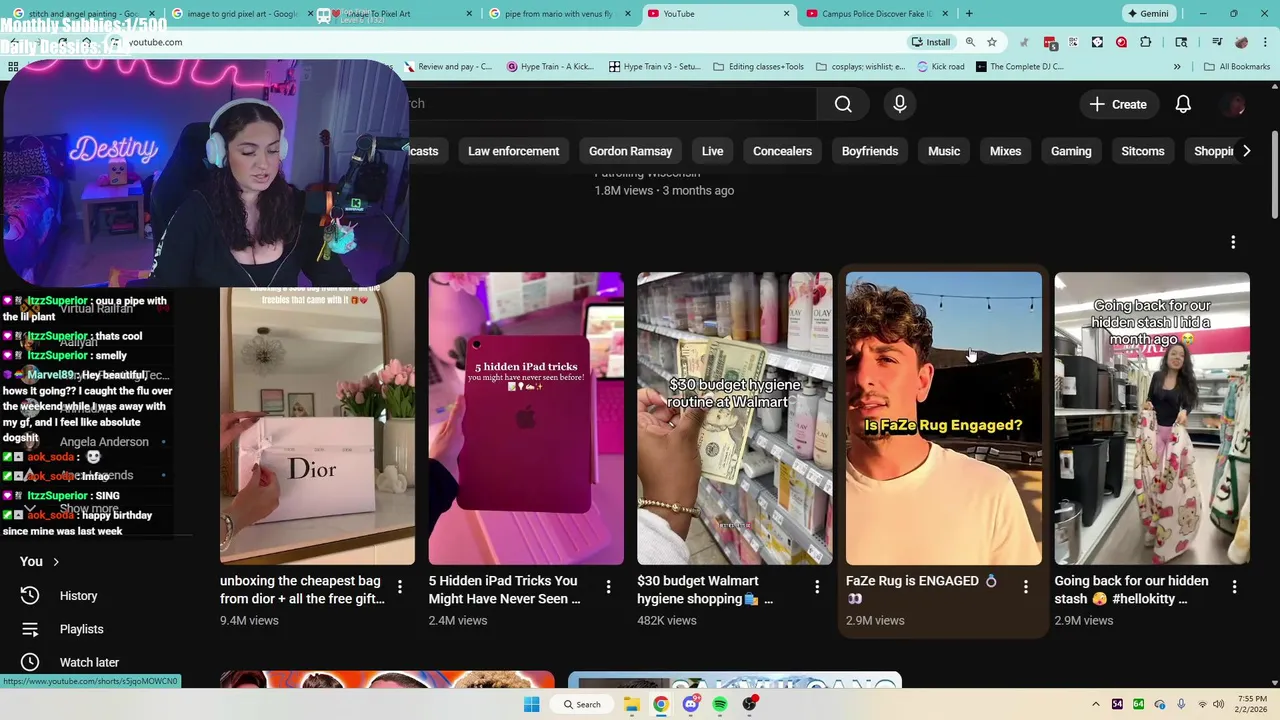Select the Boyfriends filter chip
This screenshot has height=720, width=1280.
click(x=870, y=151)
